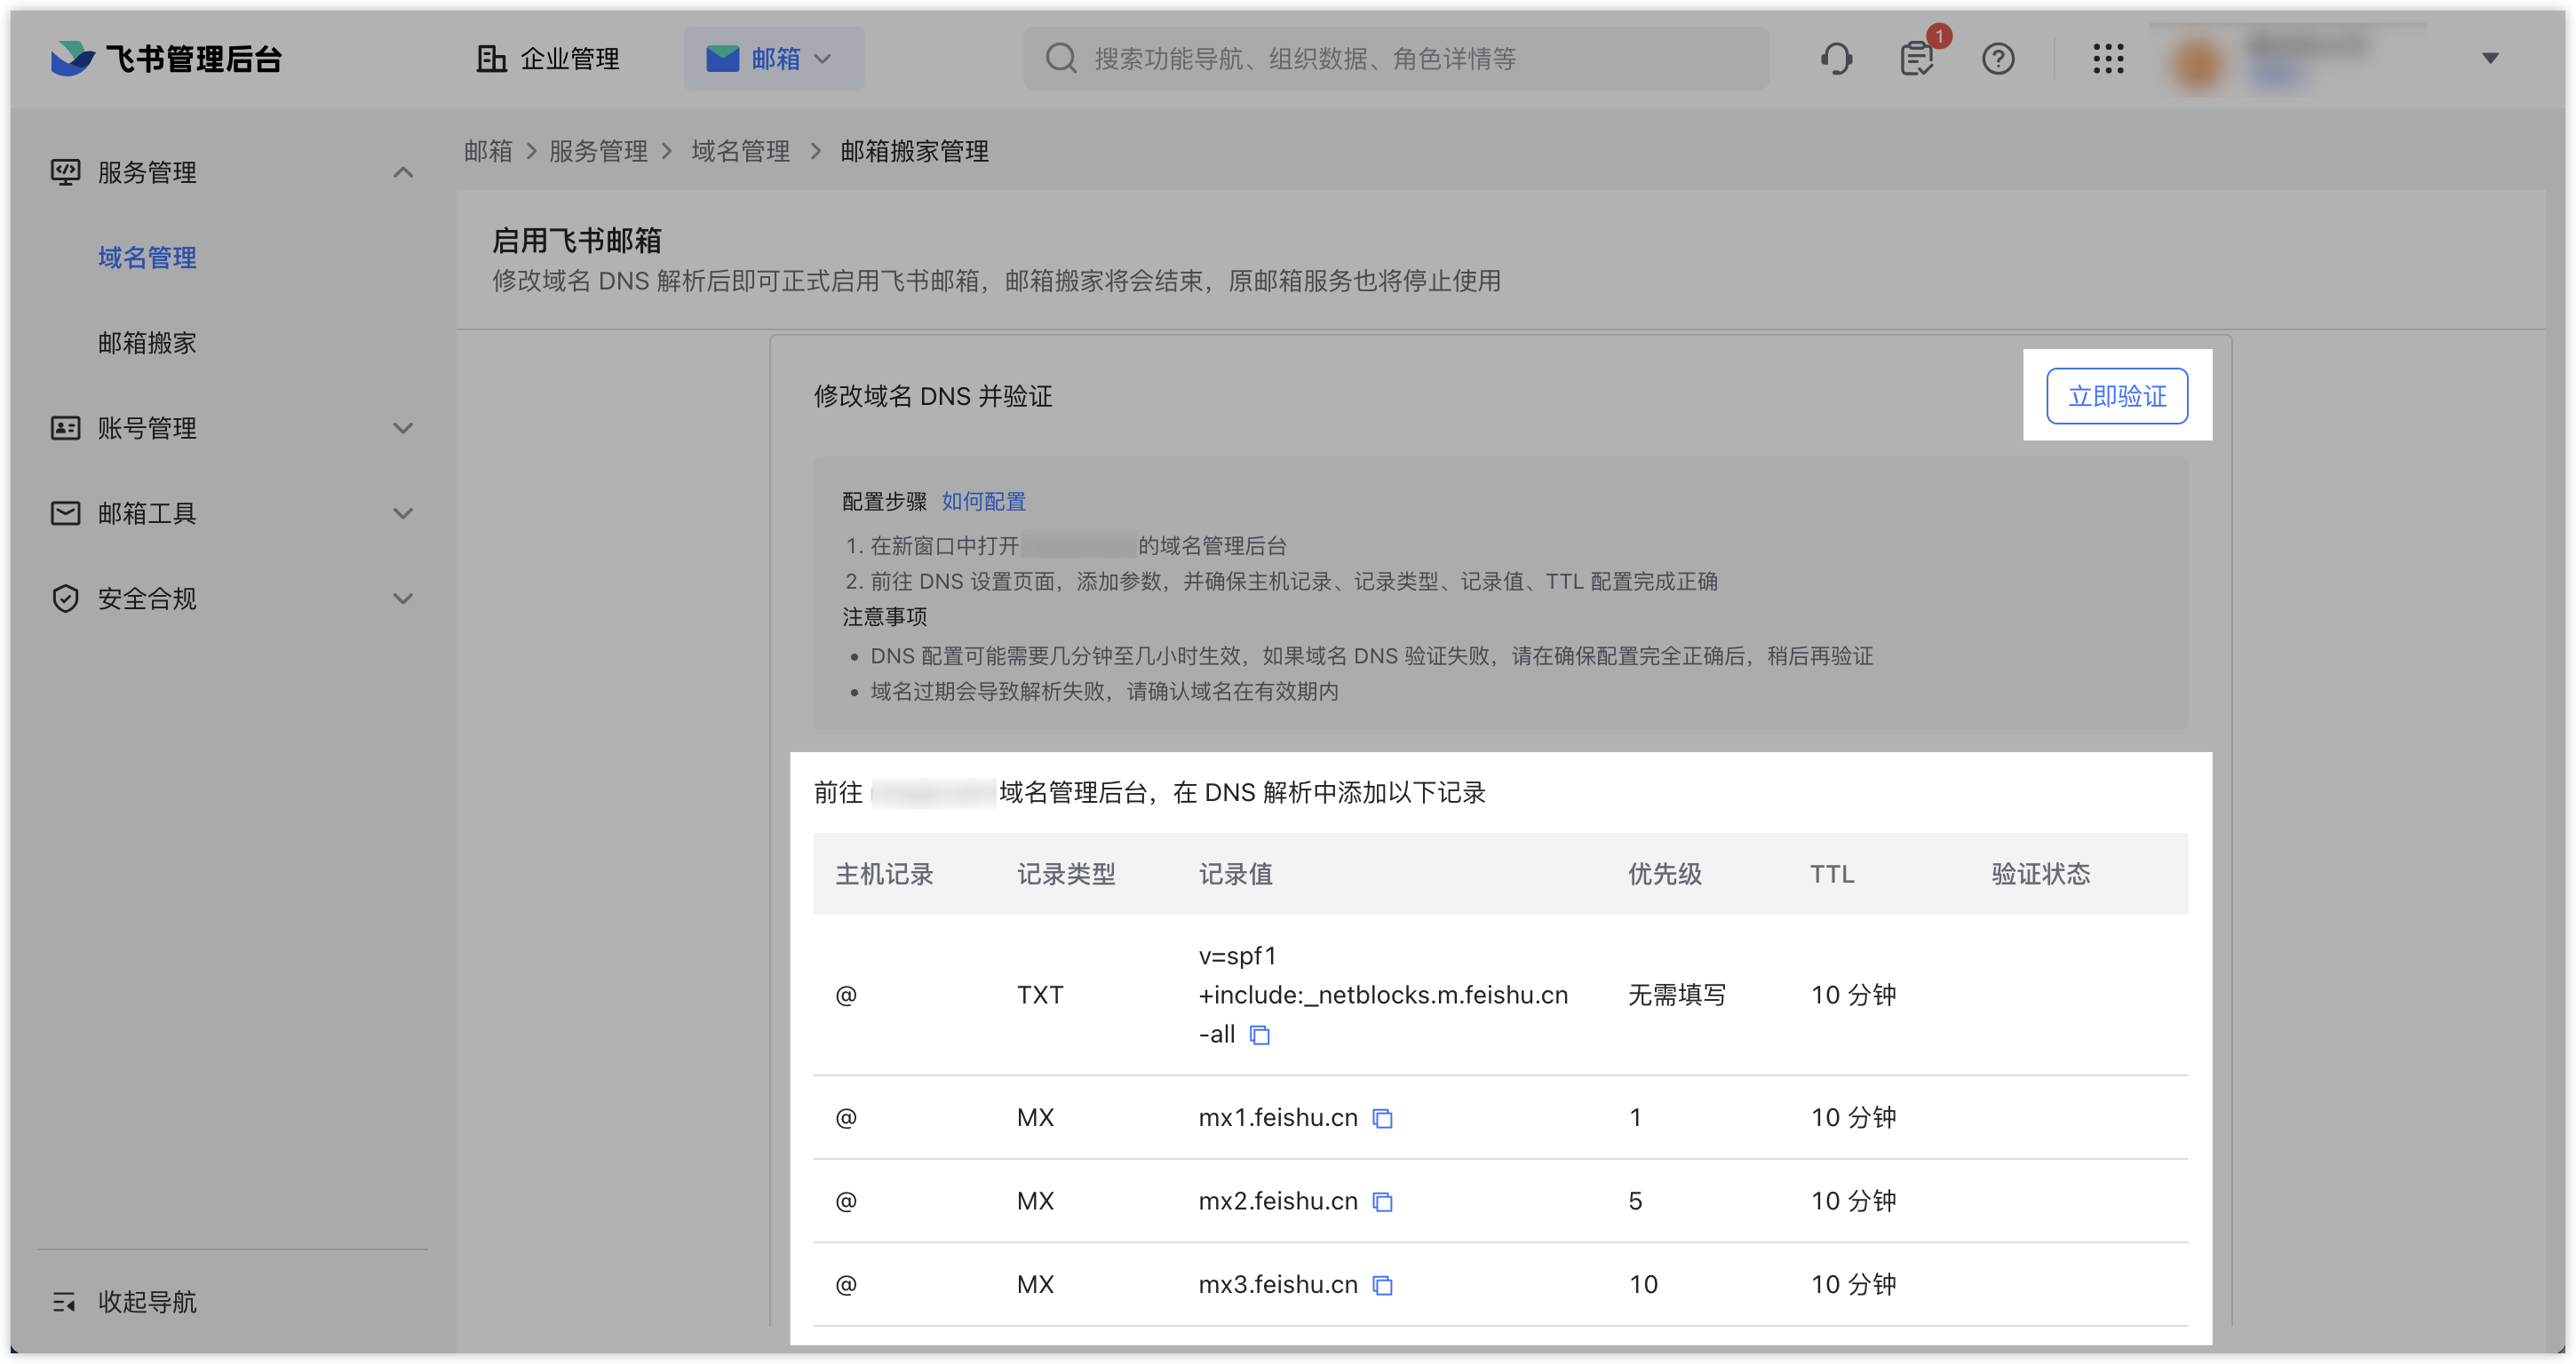Screen dimensions: 2576x1364
Task: Click the collapse navigation icon
Action: pos(64,1302)
